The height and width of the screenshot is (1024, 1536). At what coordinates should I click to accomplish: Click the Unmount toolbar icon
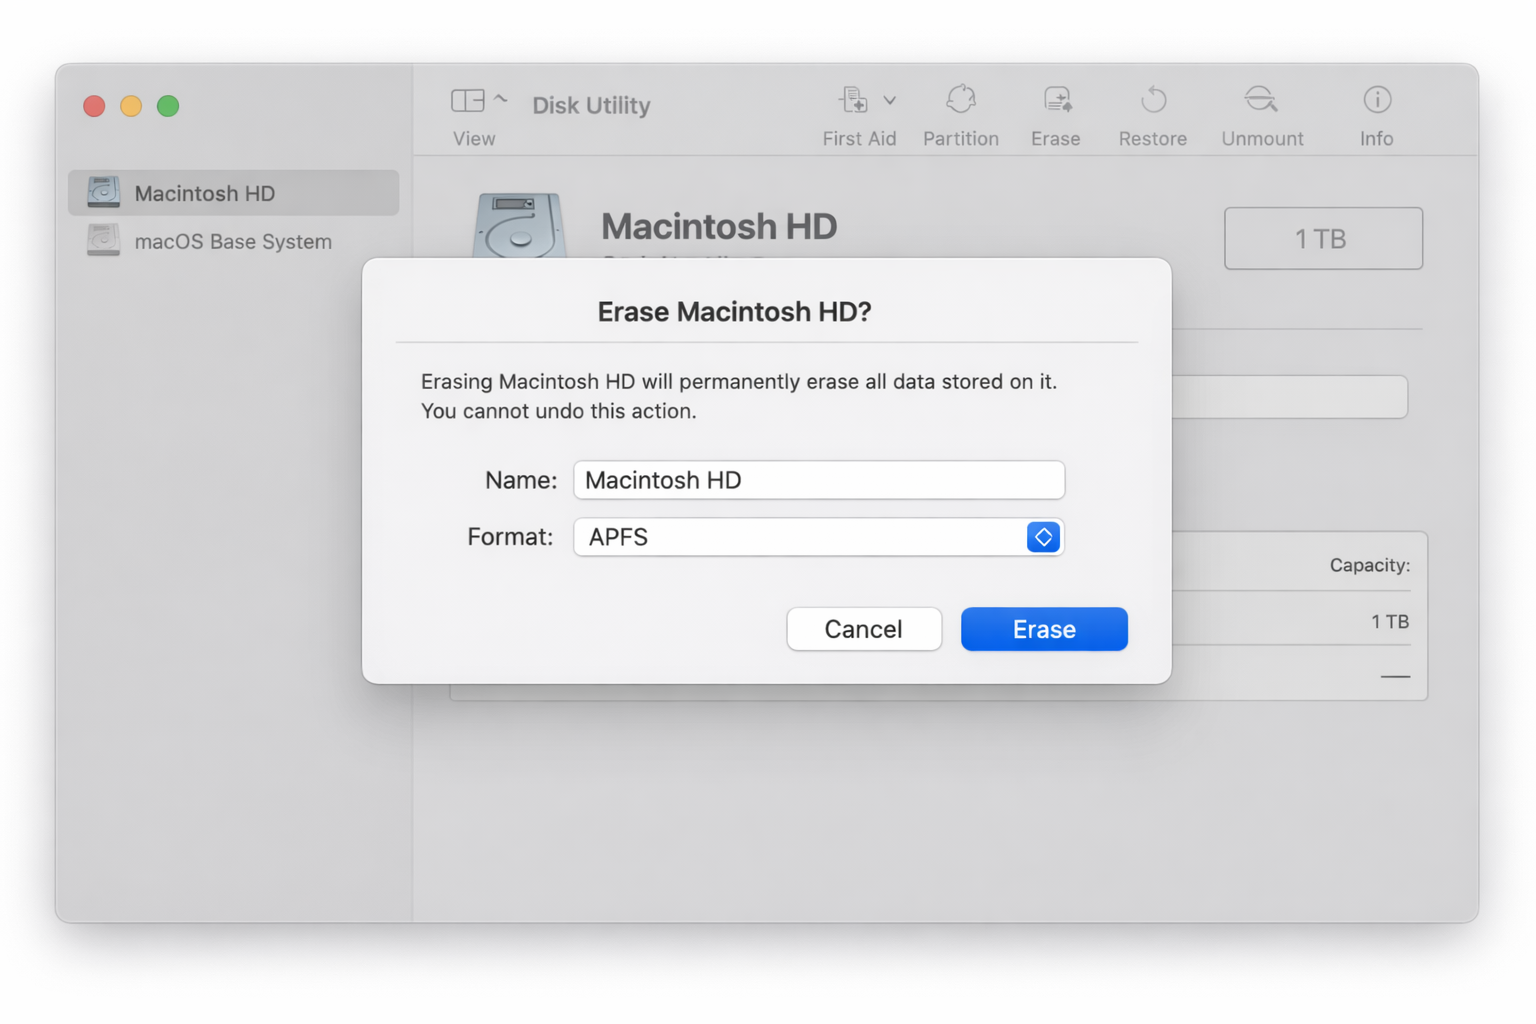[x=1261, y=100]
